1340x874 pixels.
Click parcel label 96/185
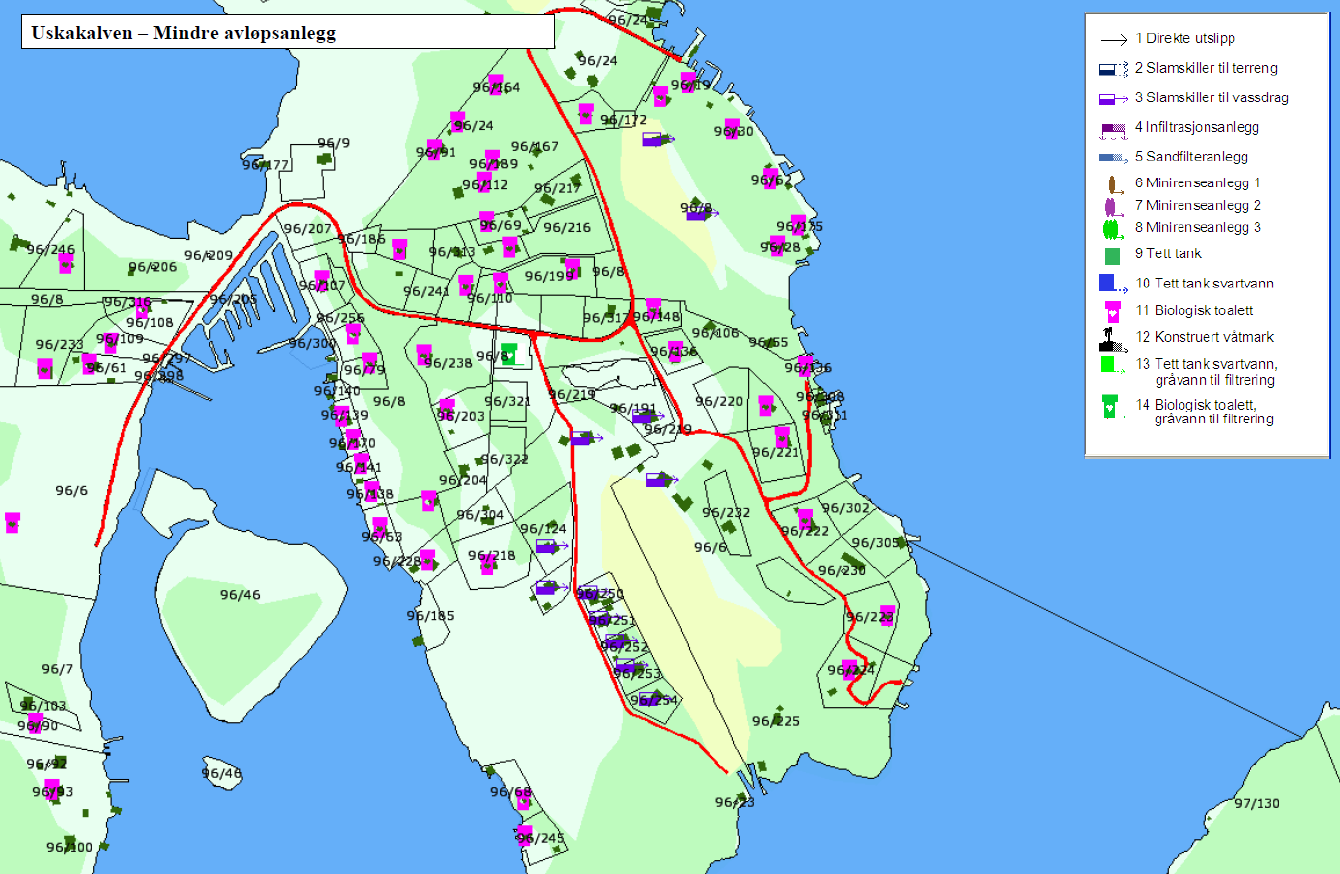pyautogui.click(x=431, y=616)
